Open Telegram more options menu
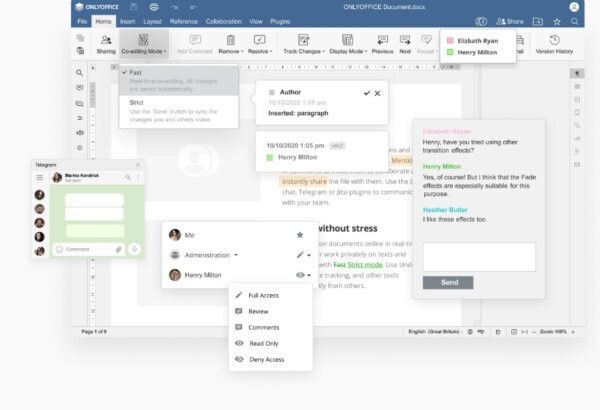The height and width of the screenshot is (410, 600). point(138,177)
